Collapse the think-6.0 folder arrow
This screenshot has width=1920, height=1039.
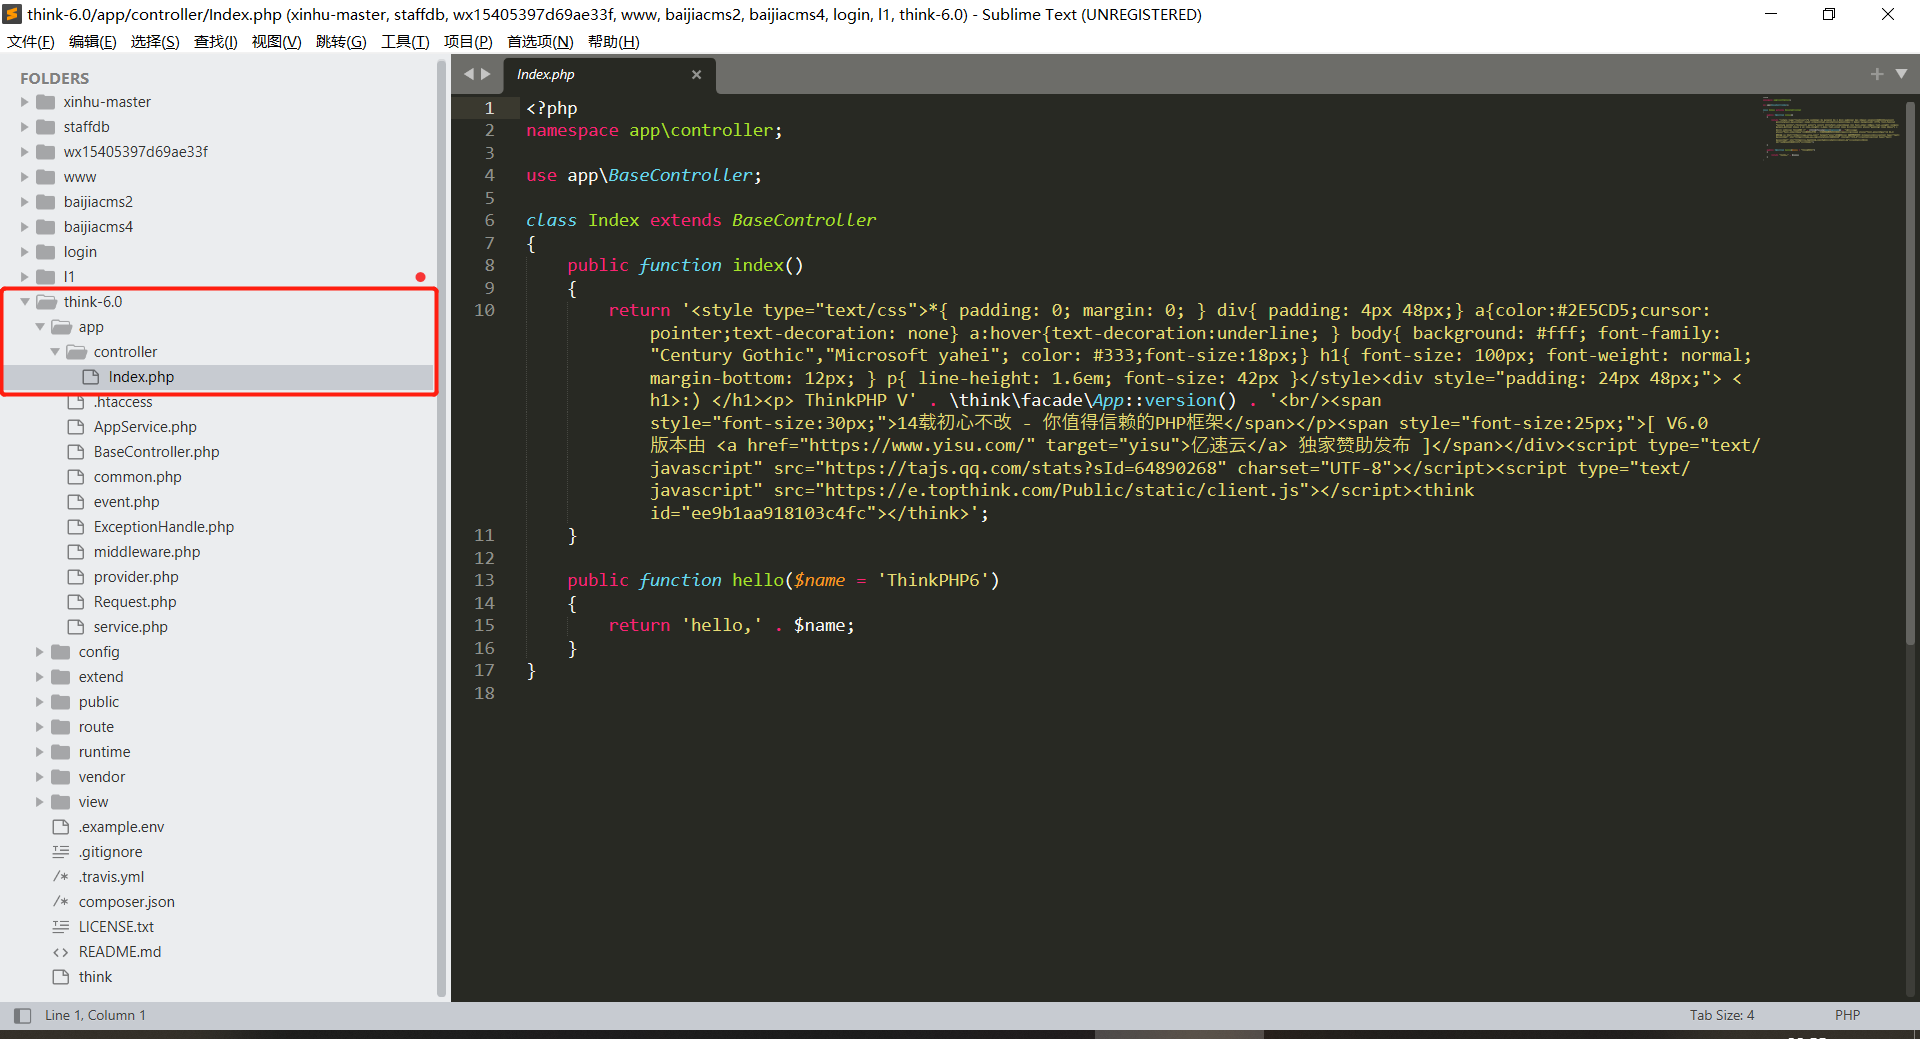[25, 302]
